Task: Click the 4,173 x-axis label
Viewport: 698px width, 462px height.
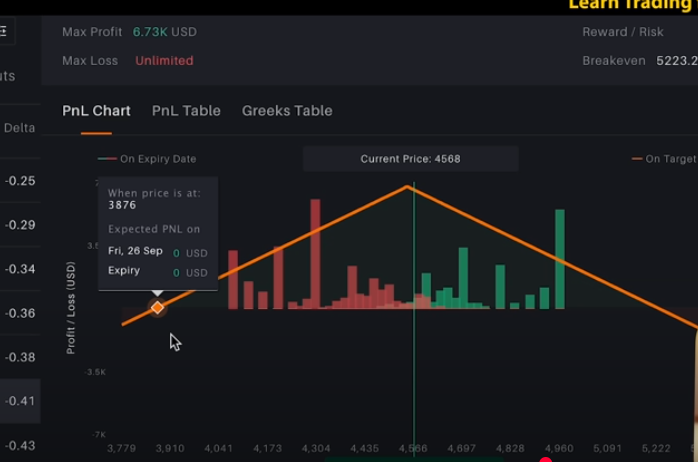Action: (267, 448)
